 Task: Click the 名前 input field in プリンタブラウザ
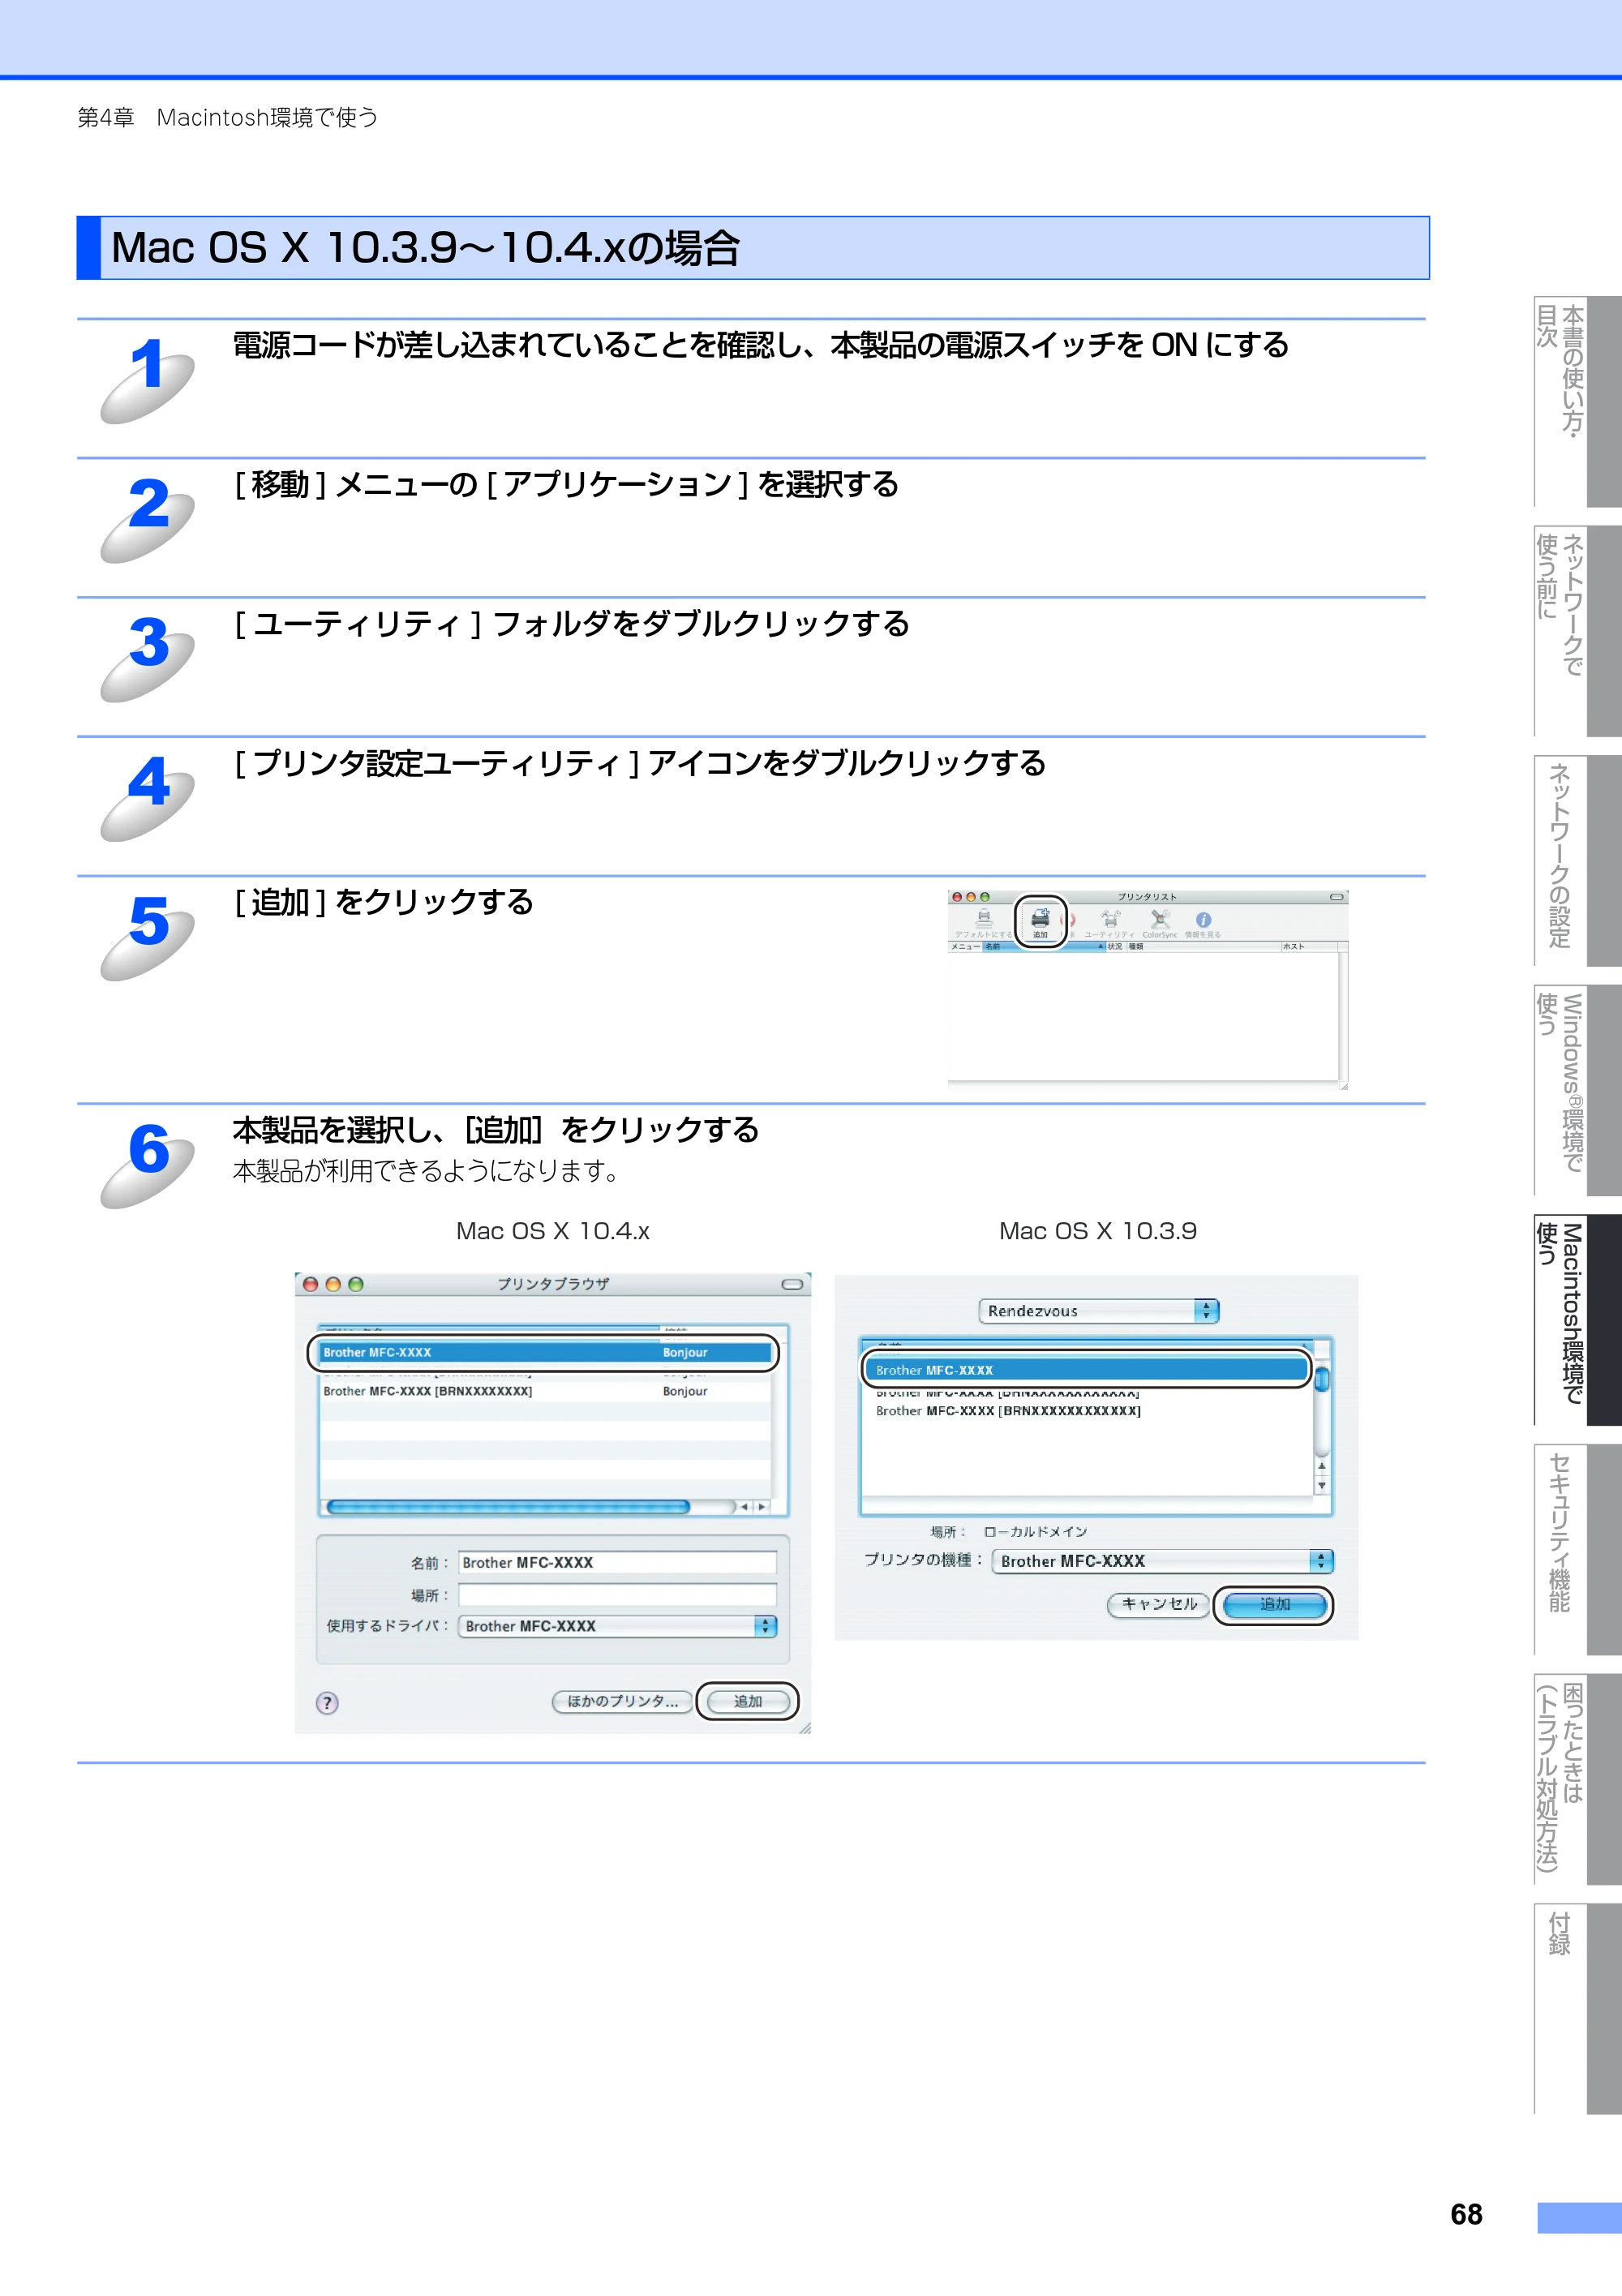point(617,1562)
